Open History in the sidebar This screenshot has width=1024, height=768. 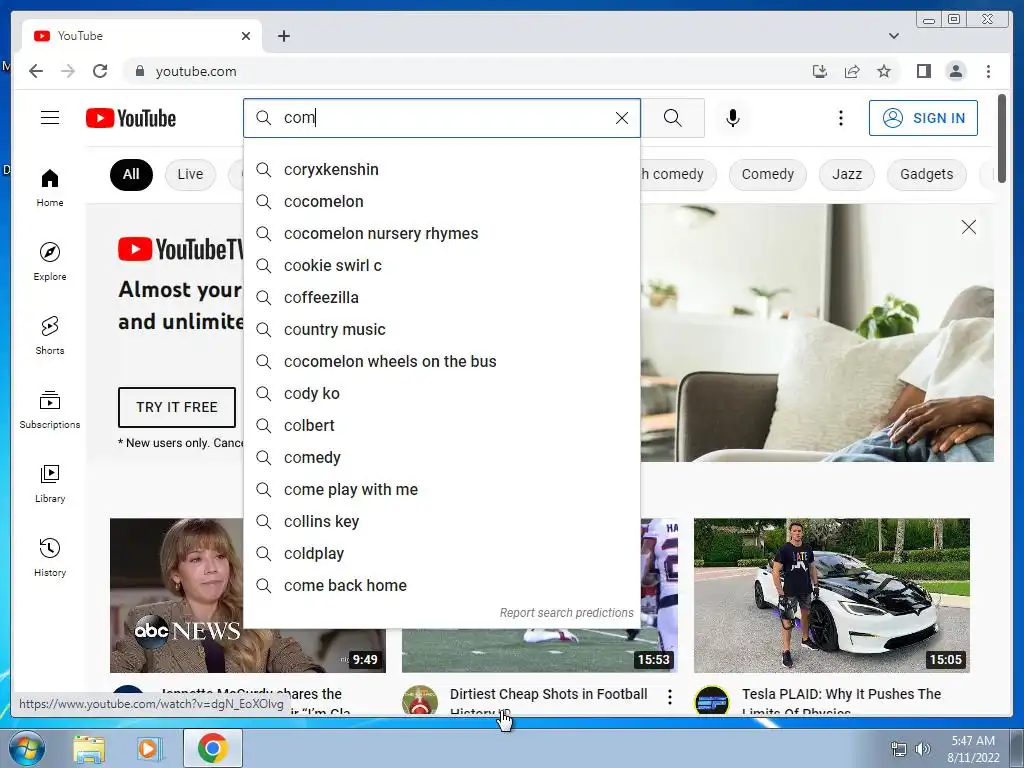(50, 557)
